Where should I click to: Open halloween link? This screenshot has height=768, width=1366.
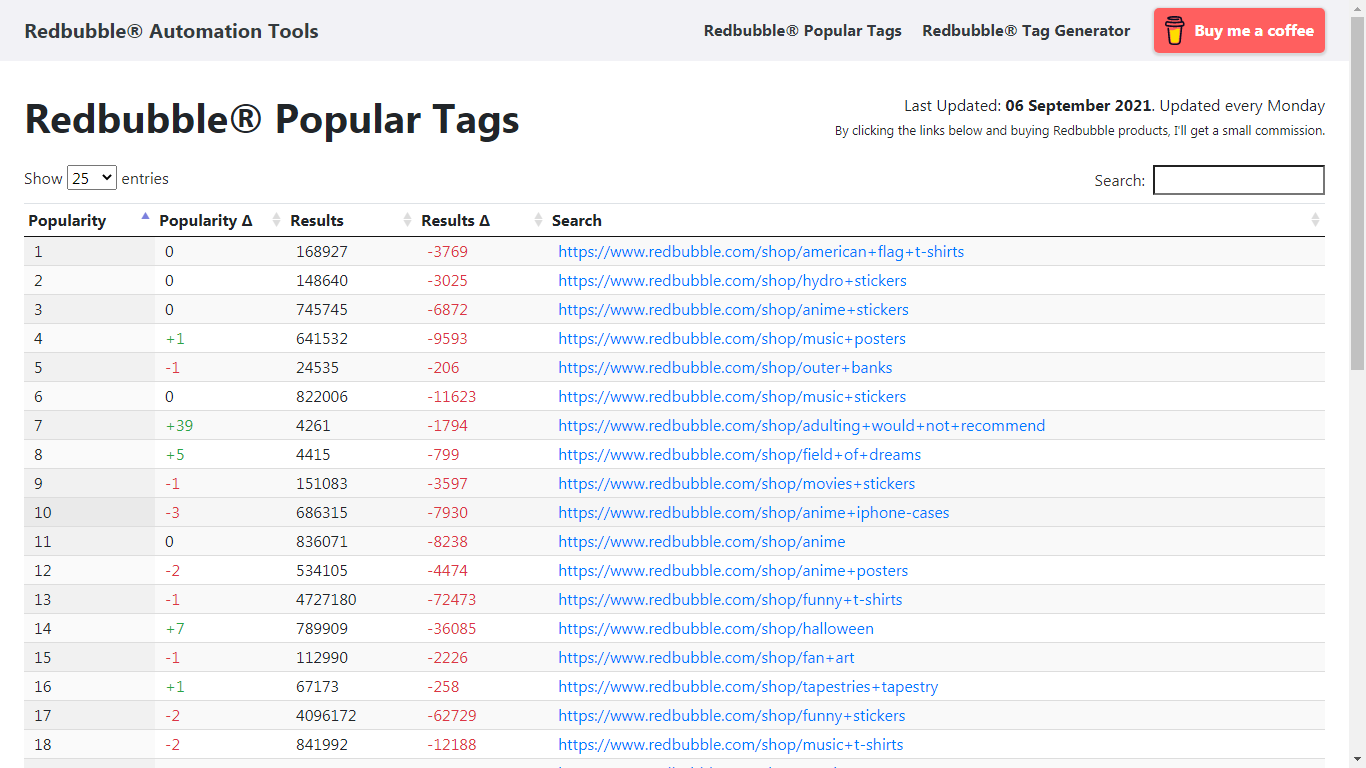tap(716, 629)
